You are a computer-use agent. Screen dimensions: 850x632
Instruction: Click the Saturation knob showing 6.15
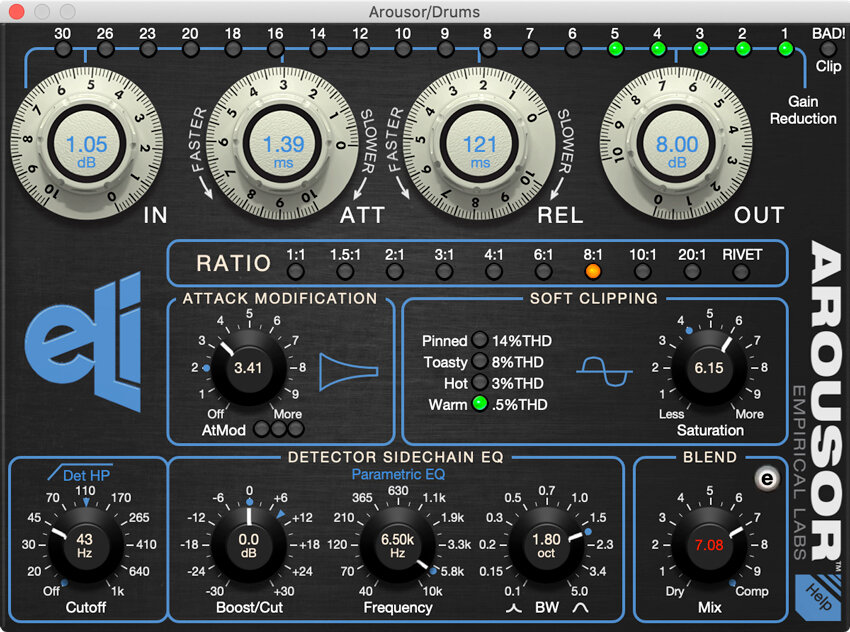click(709, 369)
